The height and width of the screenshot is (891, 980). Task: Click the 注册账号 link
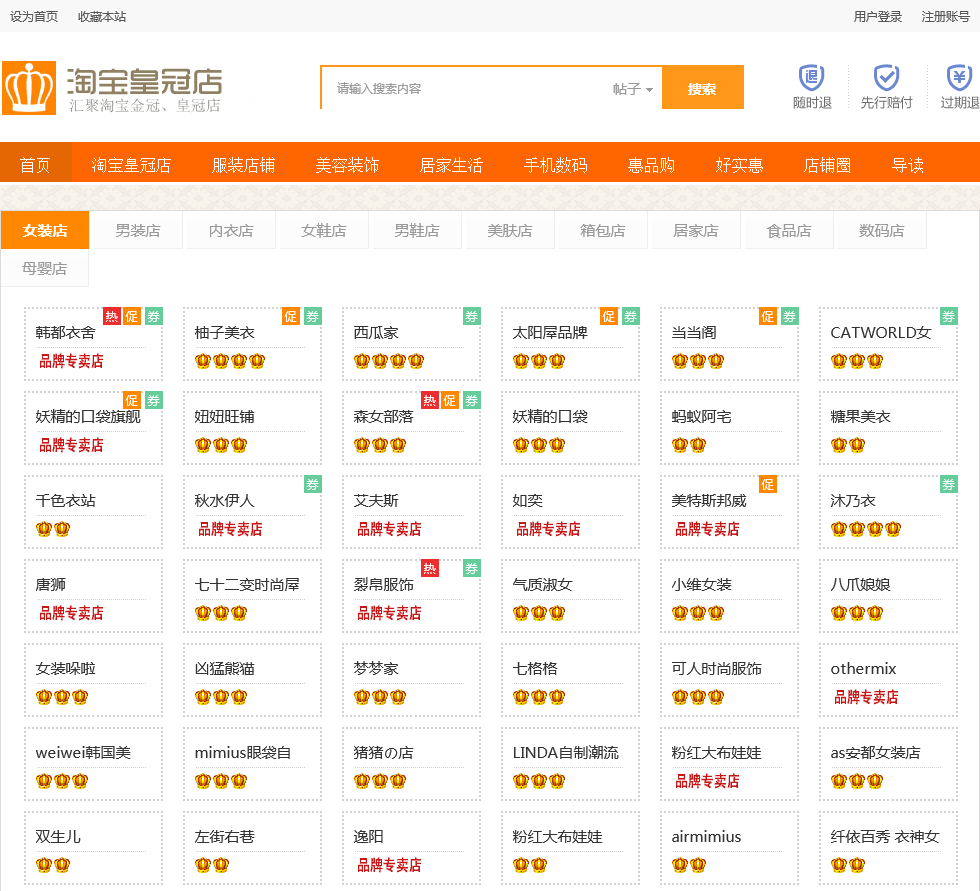[x=945, y=16]
